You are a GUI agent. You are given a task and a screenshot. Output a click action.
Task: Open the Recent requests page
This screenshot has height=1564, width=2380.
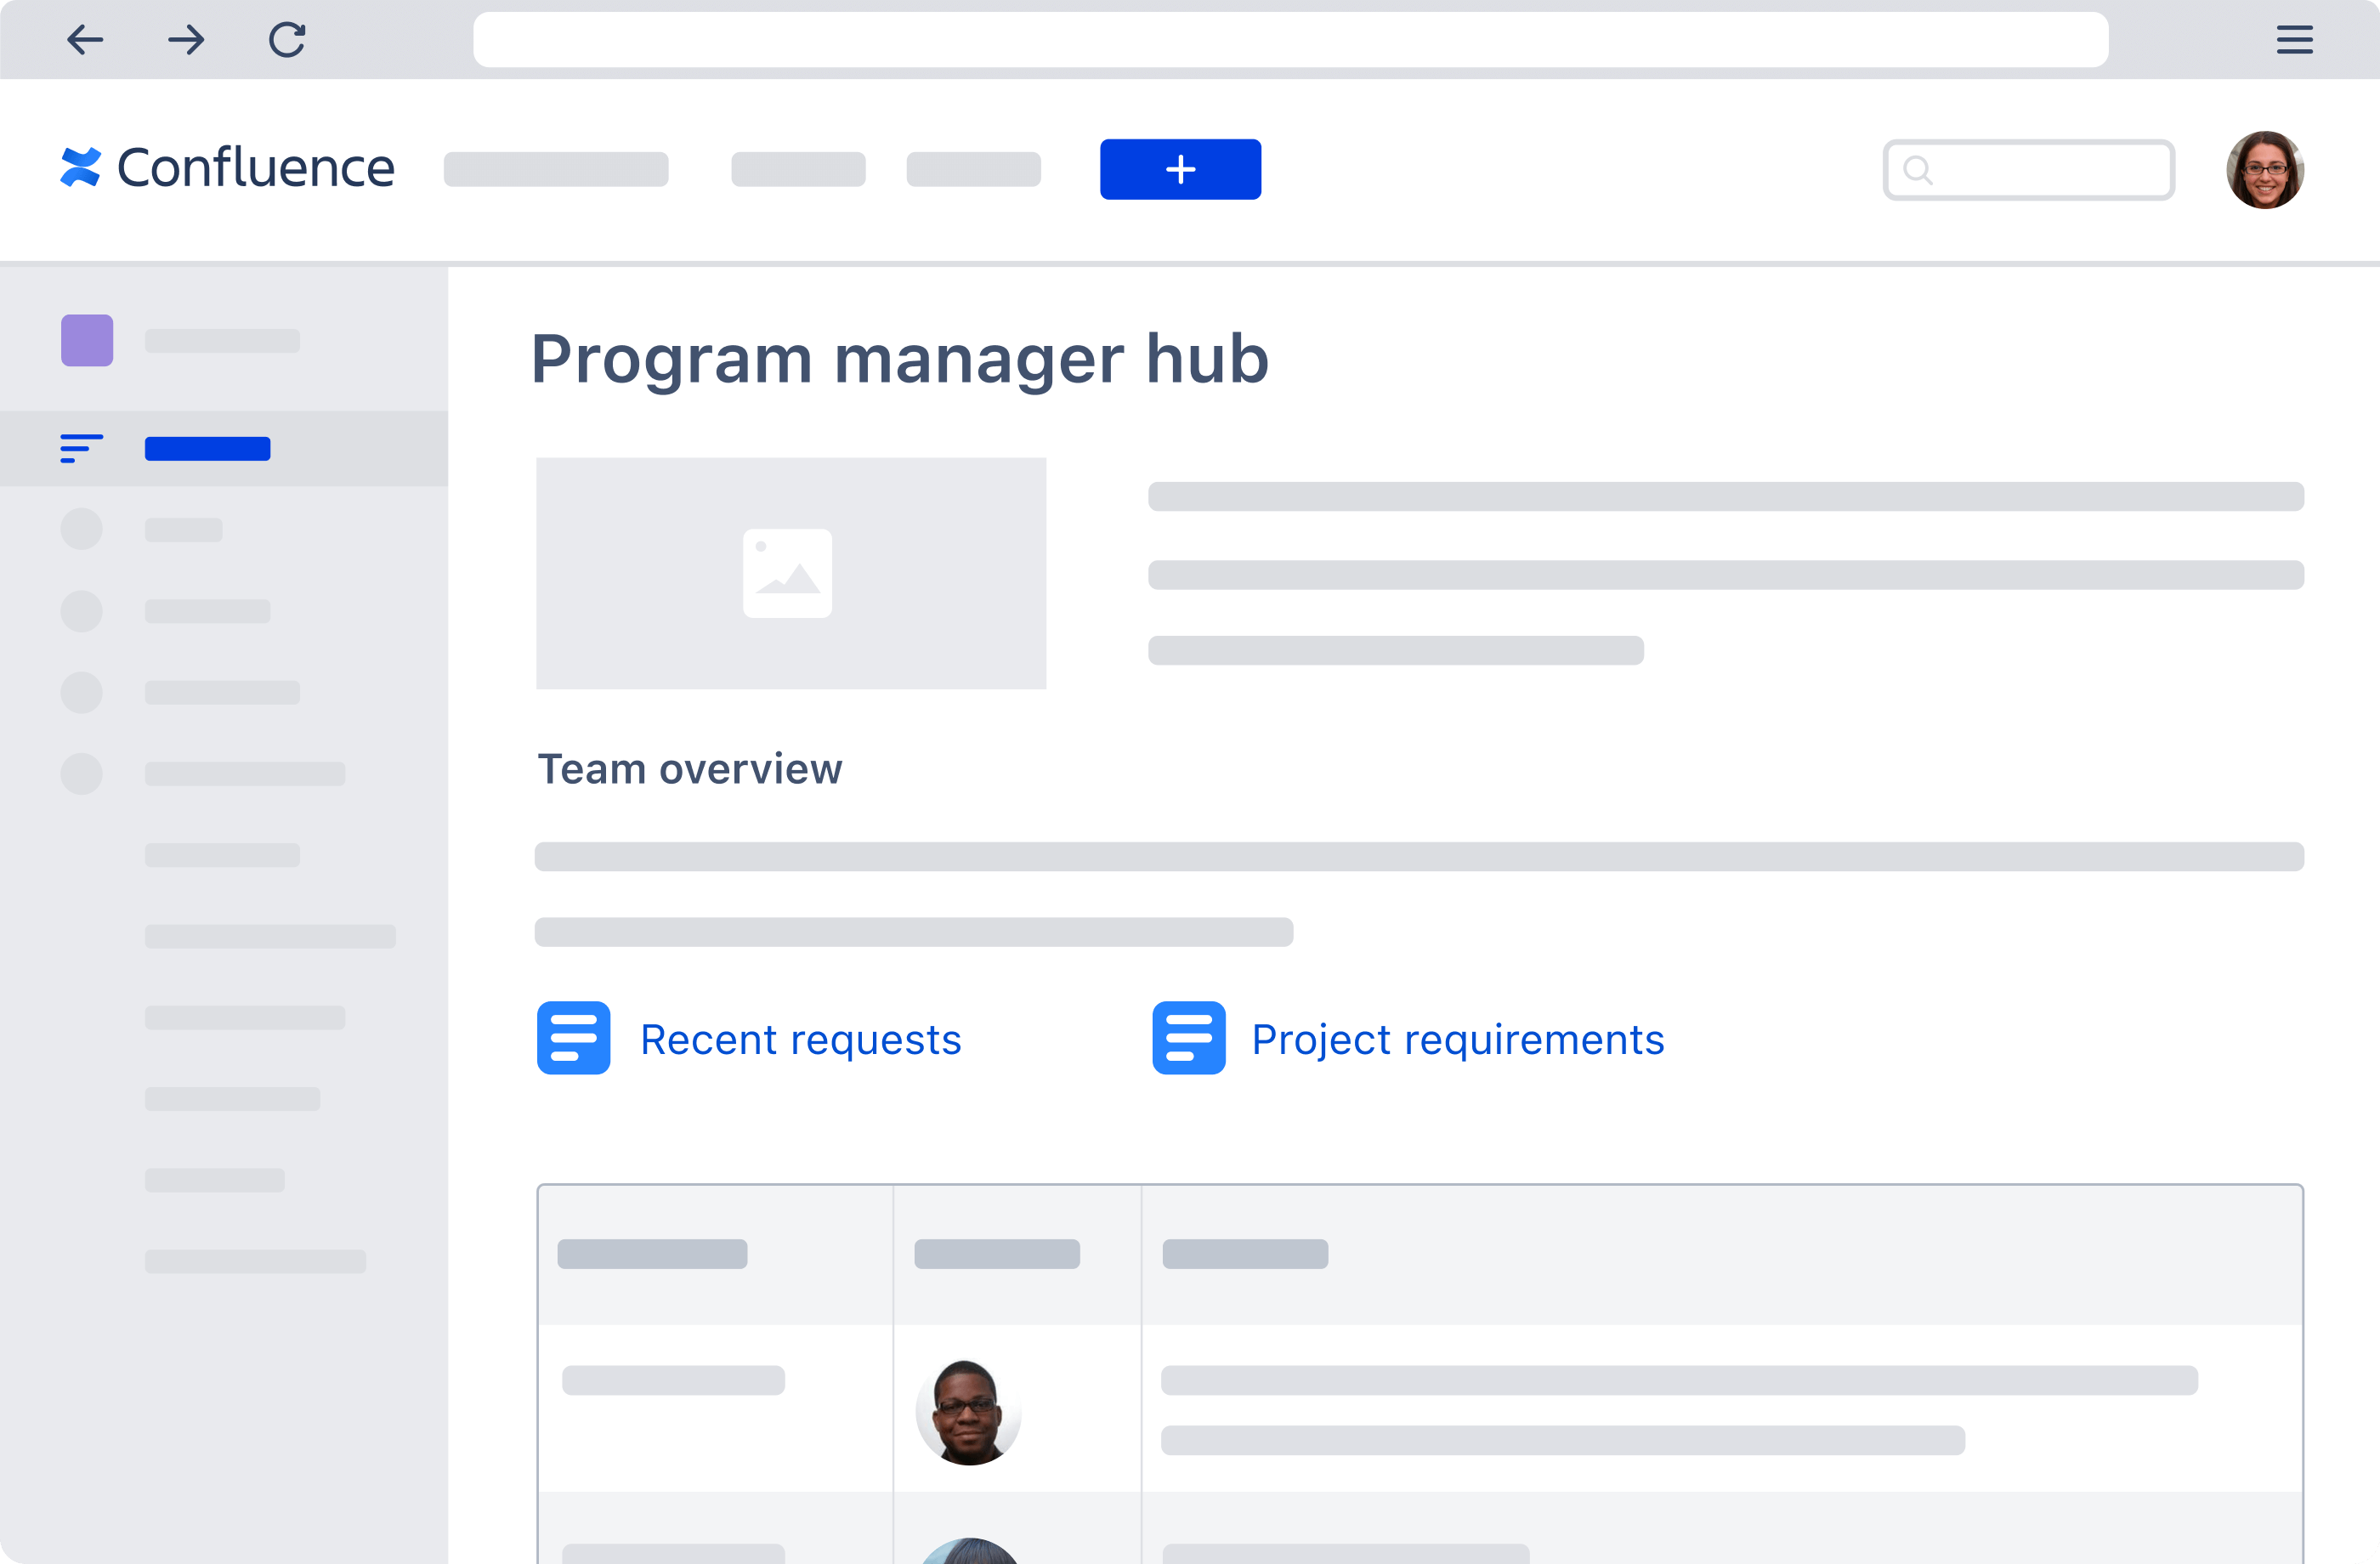[x=801, y=1038]
